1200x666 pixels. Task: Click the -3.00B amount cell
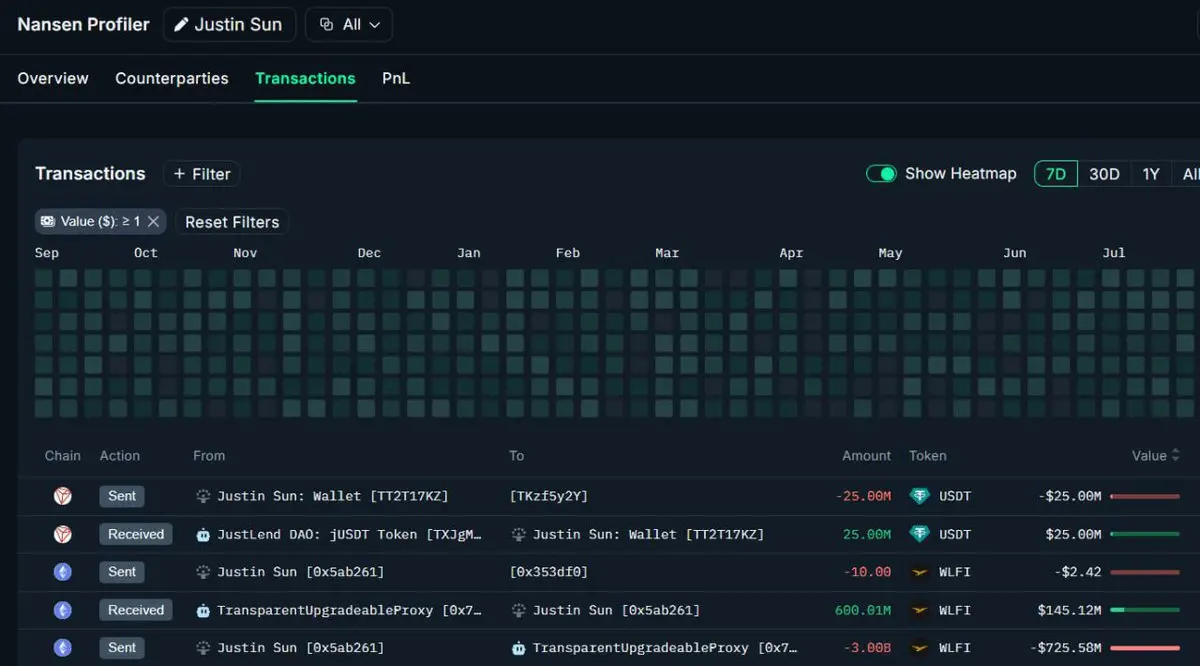pos(867,648)
